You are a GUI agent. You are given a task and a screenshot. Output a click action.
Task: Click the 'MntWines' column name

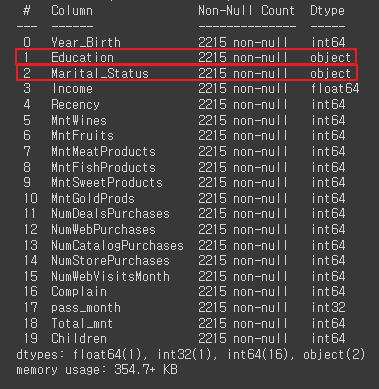point(79,120)
